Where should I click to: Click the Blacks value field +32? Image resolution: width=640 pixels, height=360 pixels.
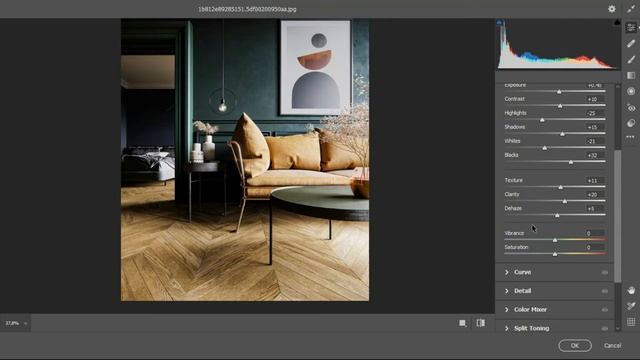pos(595,155)
